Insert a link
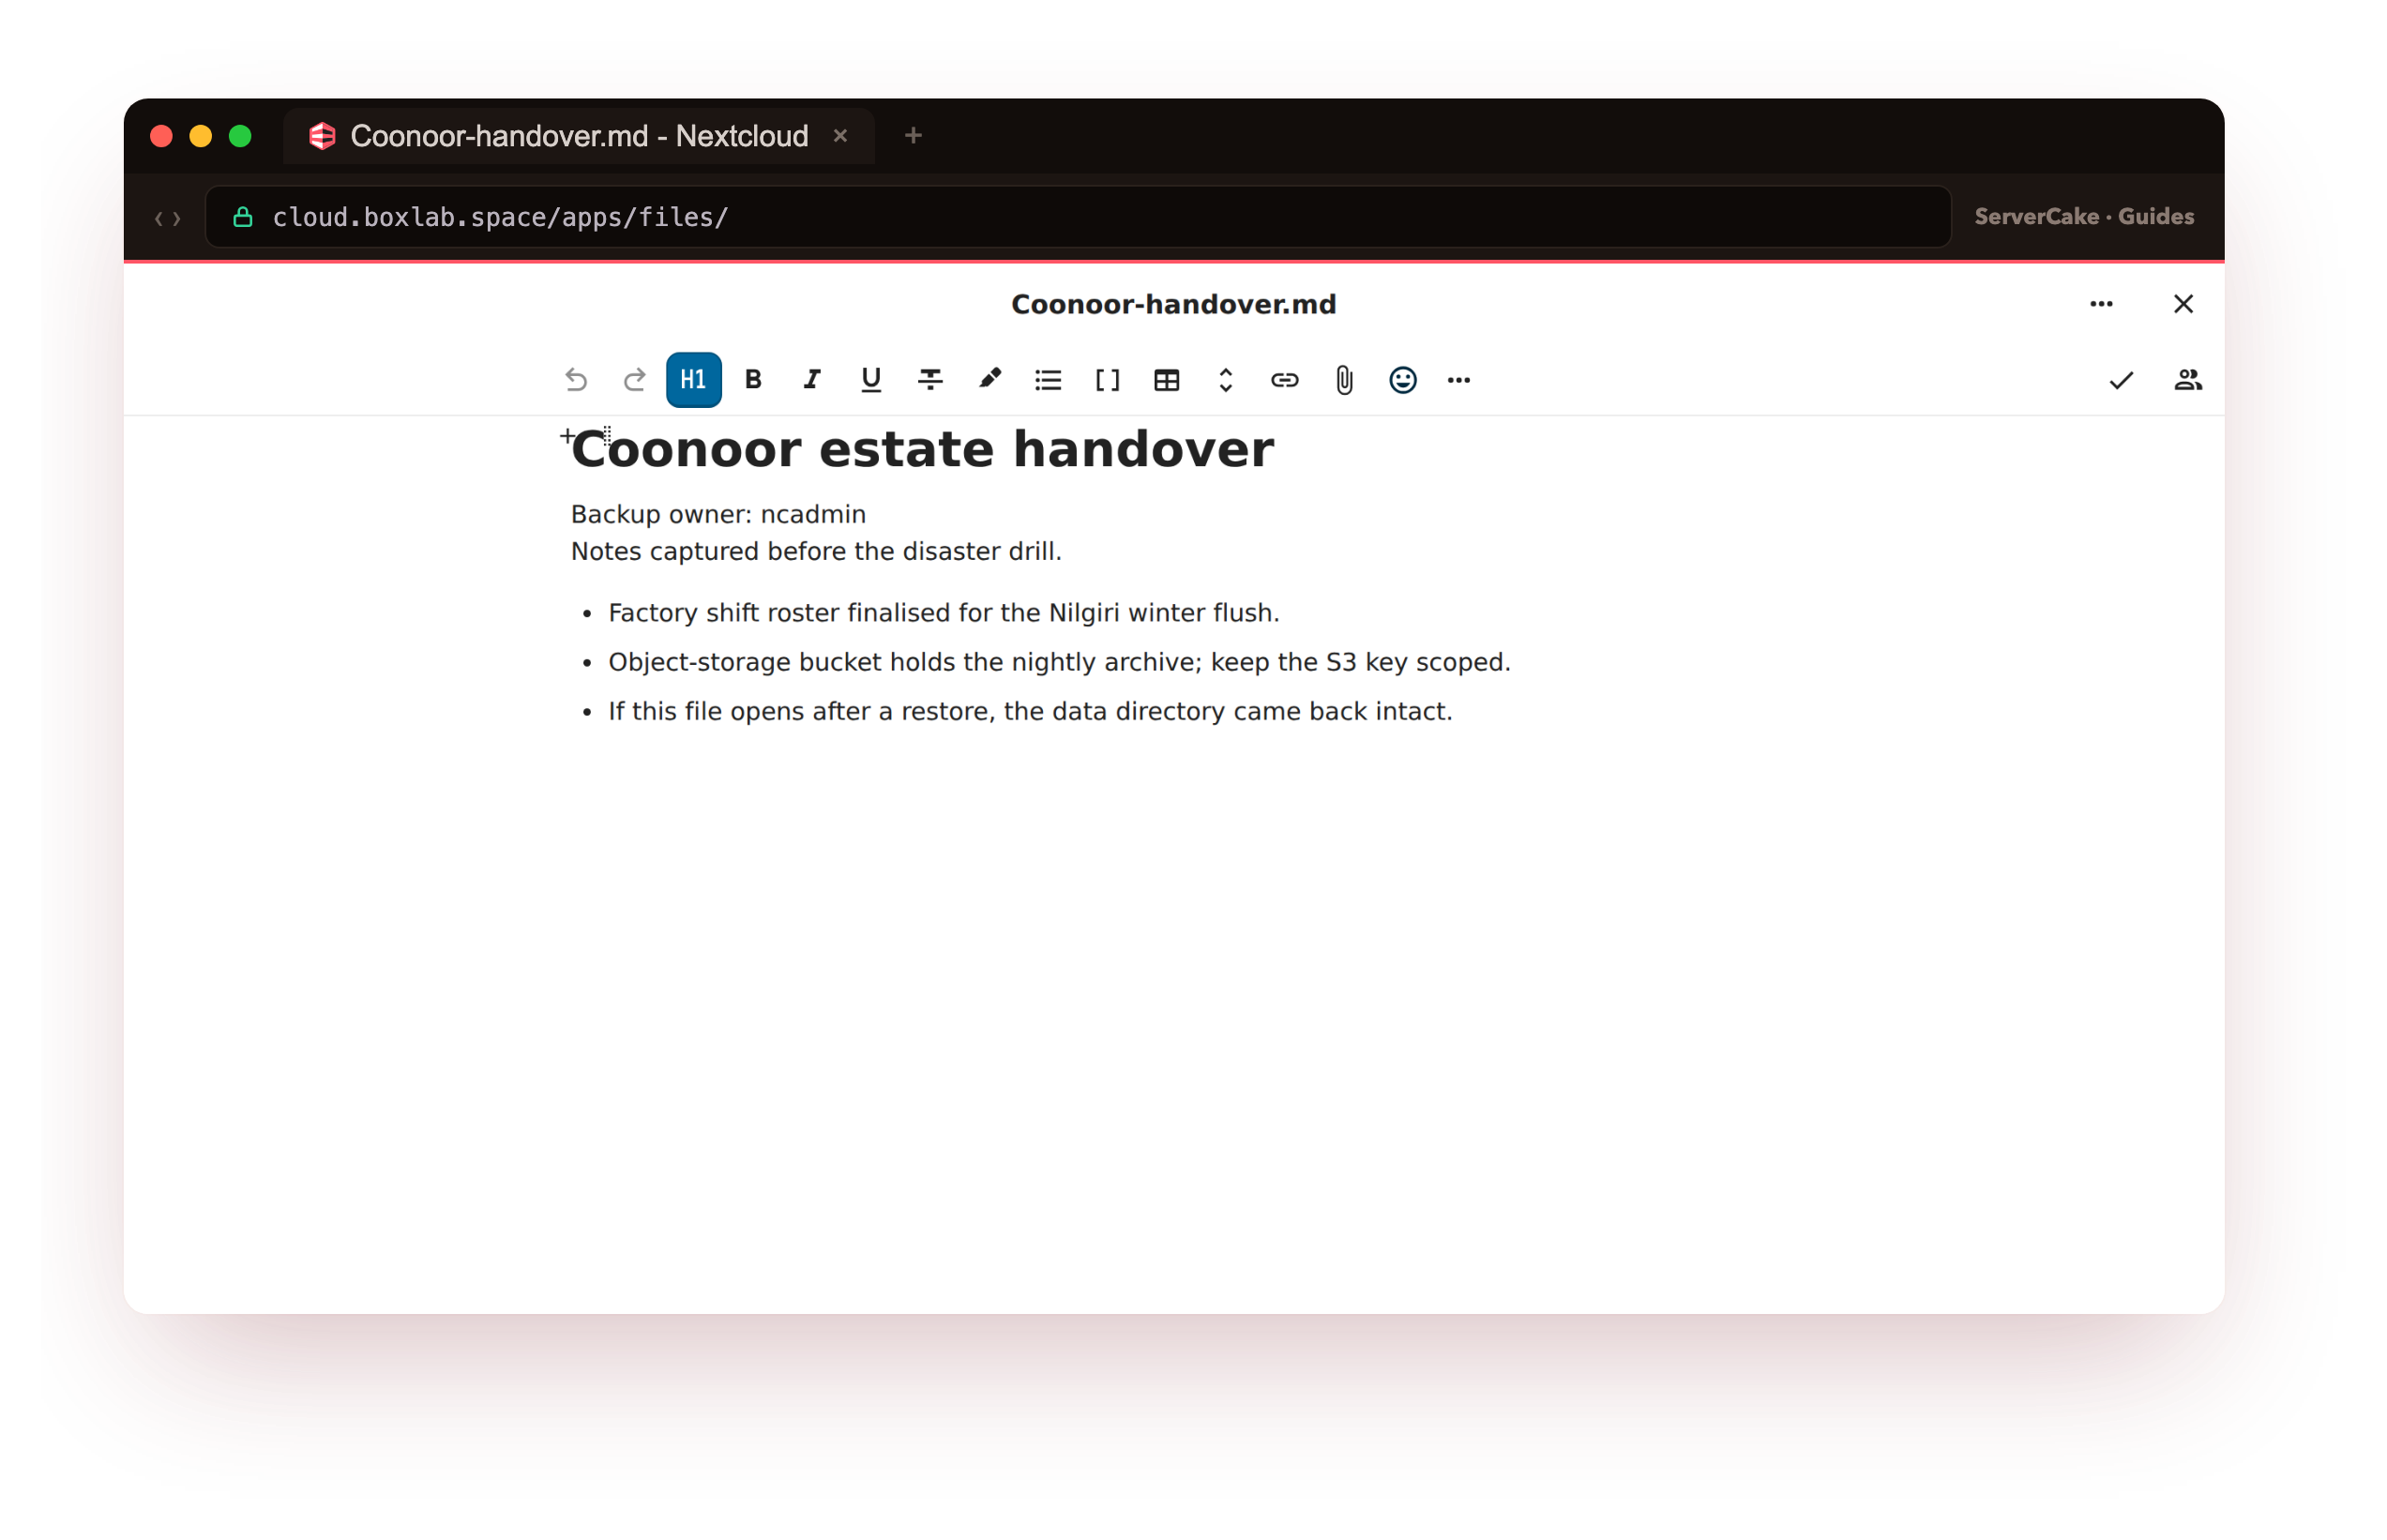The height and width of the screenshot is (1540, 2387). coord(1285,380)
